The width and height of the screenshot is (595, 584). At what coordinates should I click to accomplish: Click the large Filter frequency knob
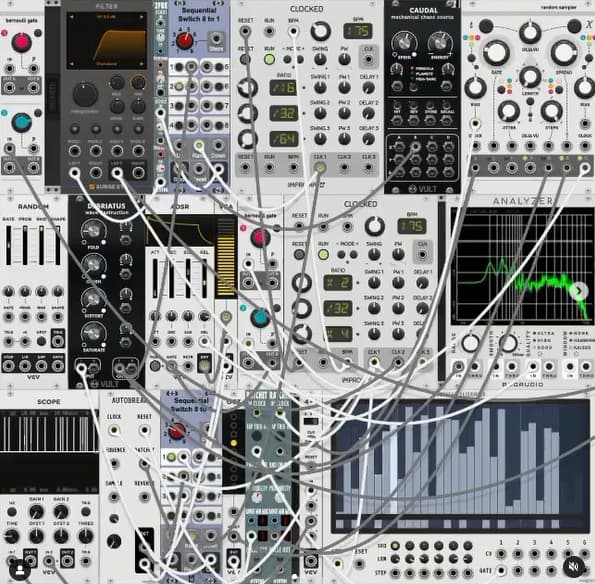point(85,94)
